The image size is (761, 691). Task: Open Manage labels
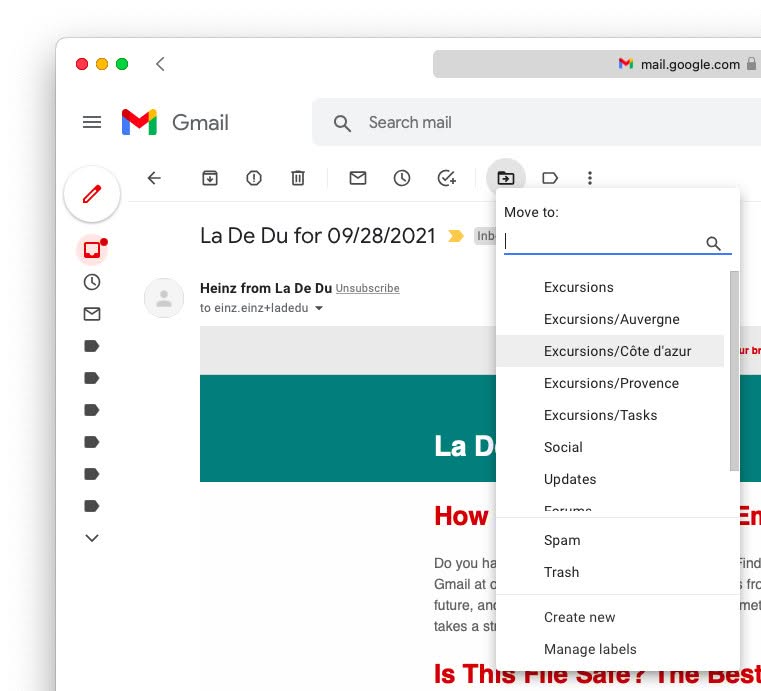coord(618,649)
